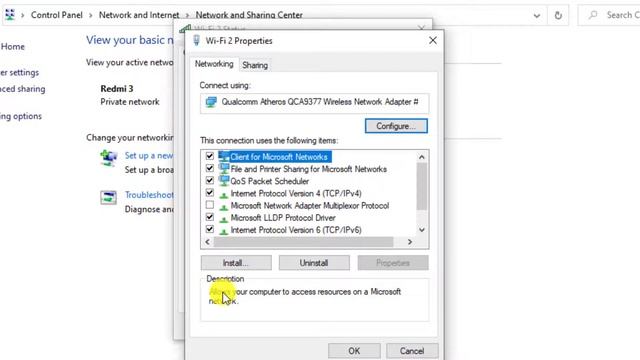Click horizontal scroll right arrow in items list
This screenshot has width=640, height=360.
coord(410,242)
